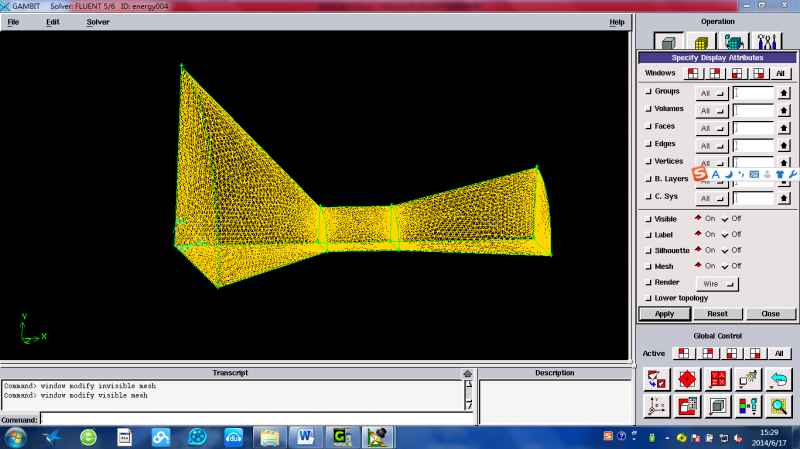Open the Solver menu
Image resolution: width=800 pixels, height=449 pixels.
[x=98, y=21]
